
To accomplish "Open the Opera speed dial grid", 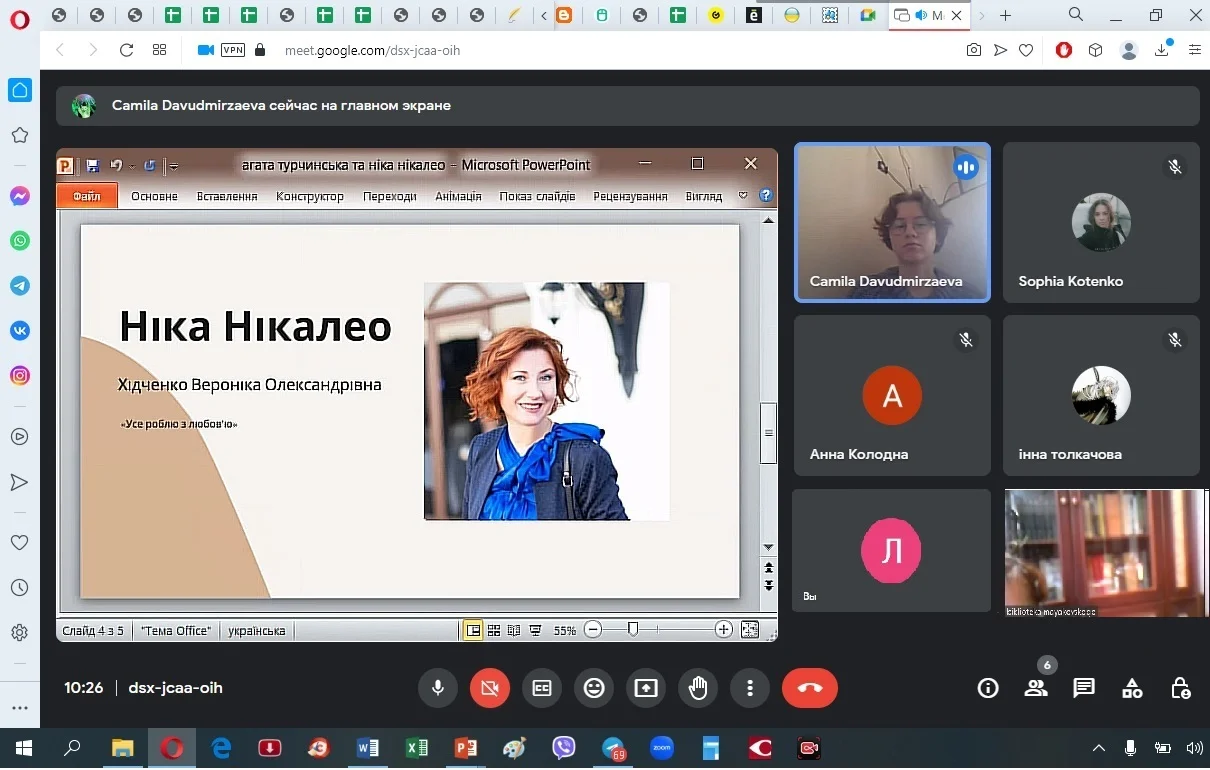I will point(159,50).
